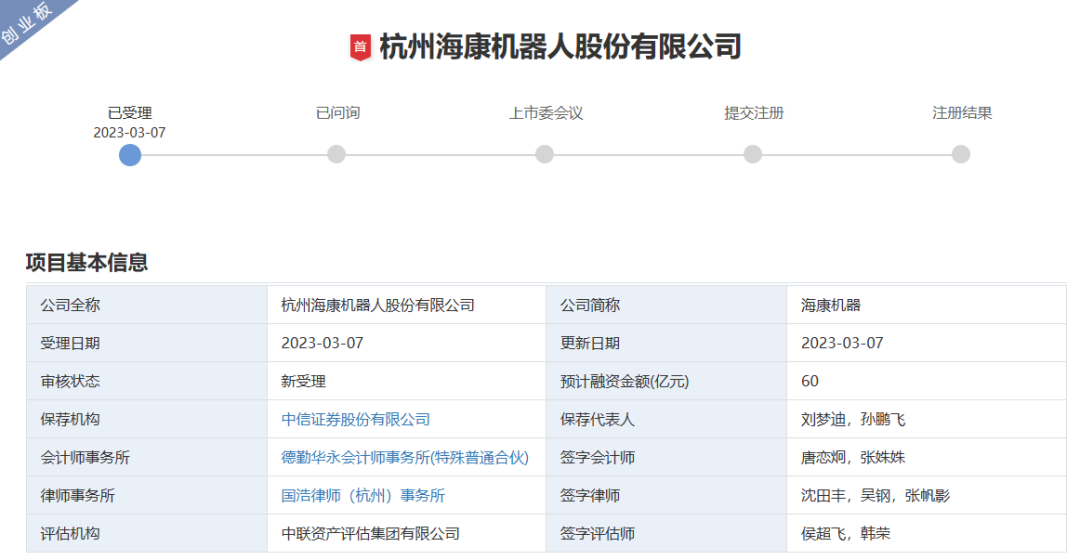The image size is (1080, 560).
Task: Click the 保荐代表人 label cell
Action: [x=666, y=419]
